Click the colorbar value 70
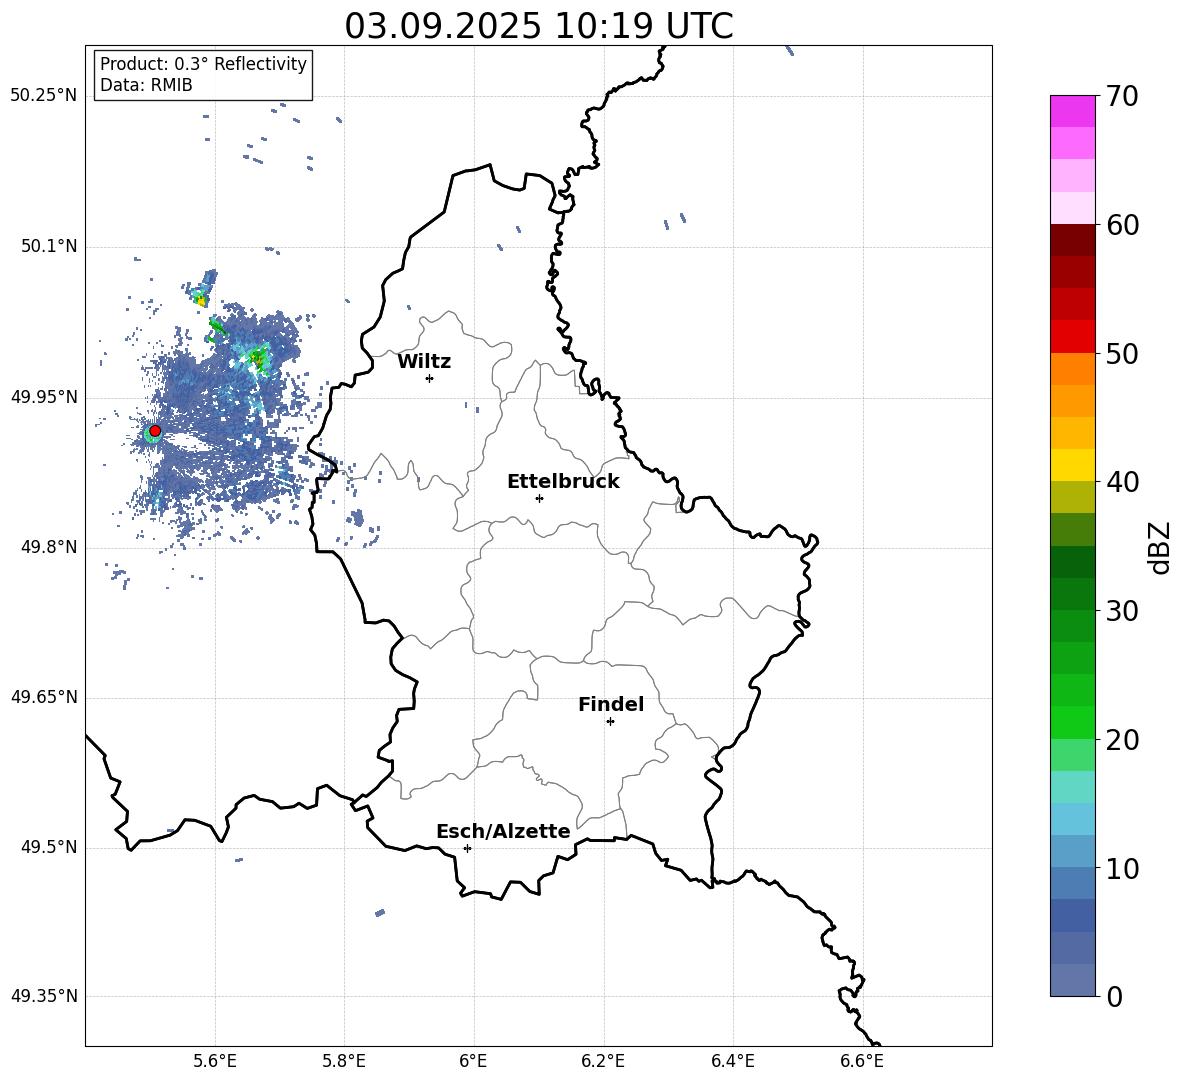 (x=1122, y=96)
